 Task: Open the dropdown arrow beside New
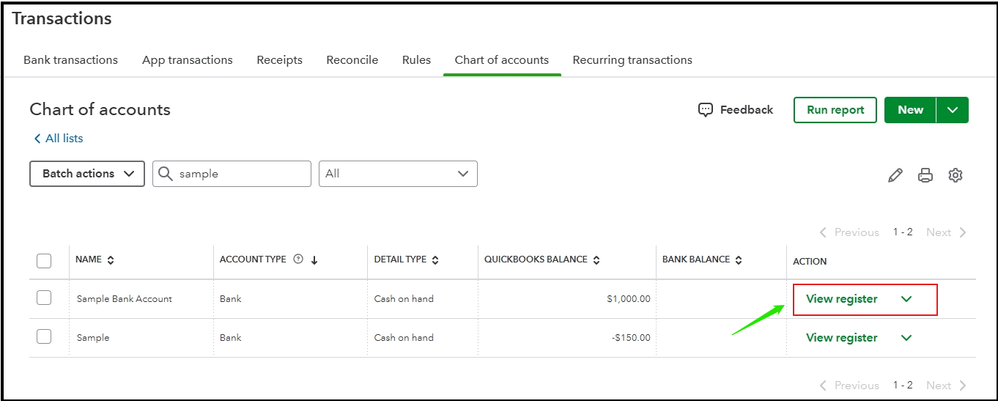[x=953, y=110]
